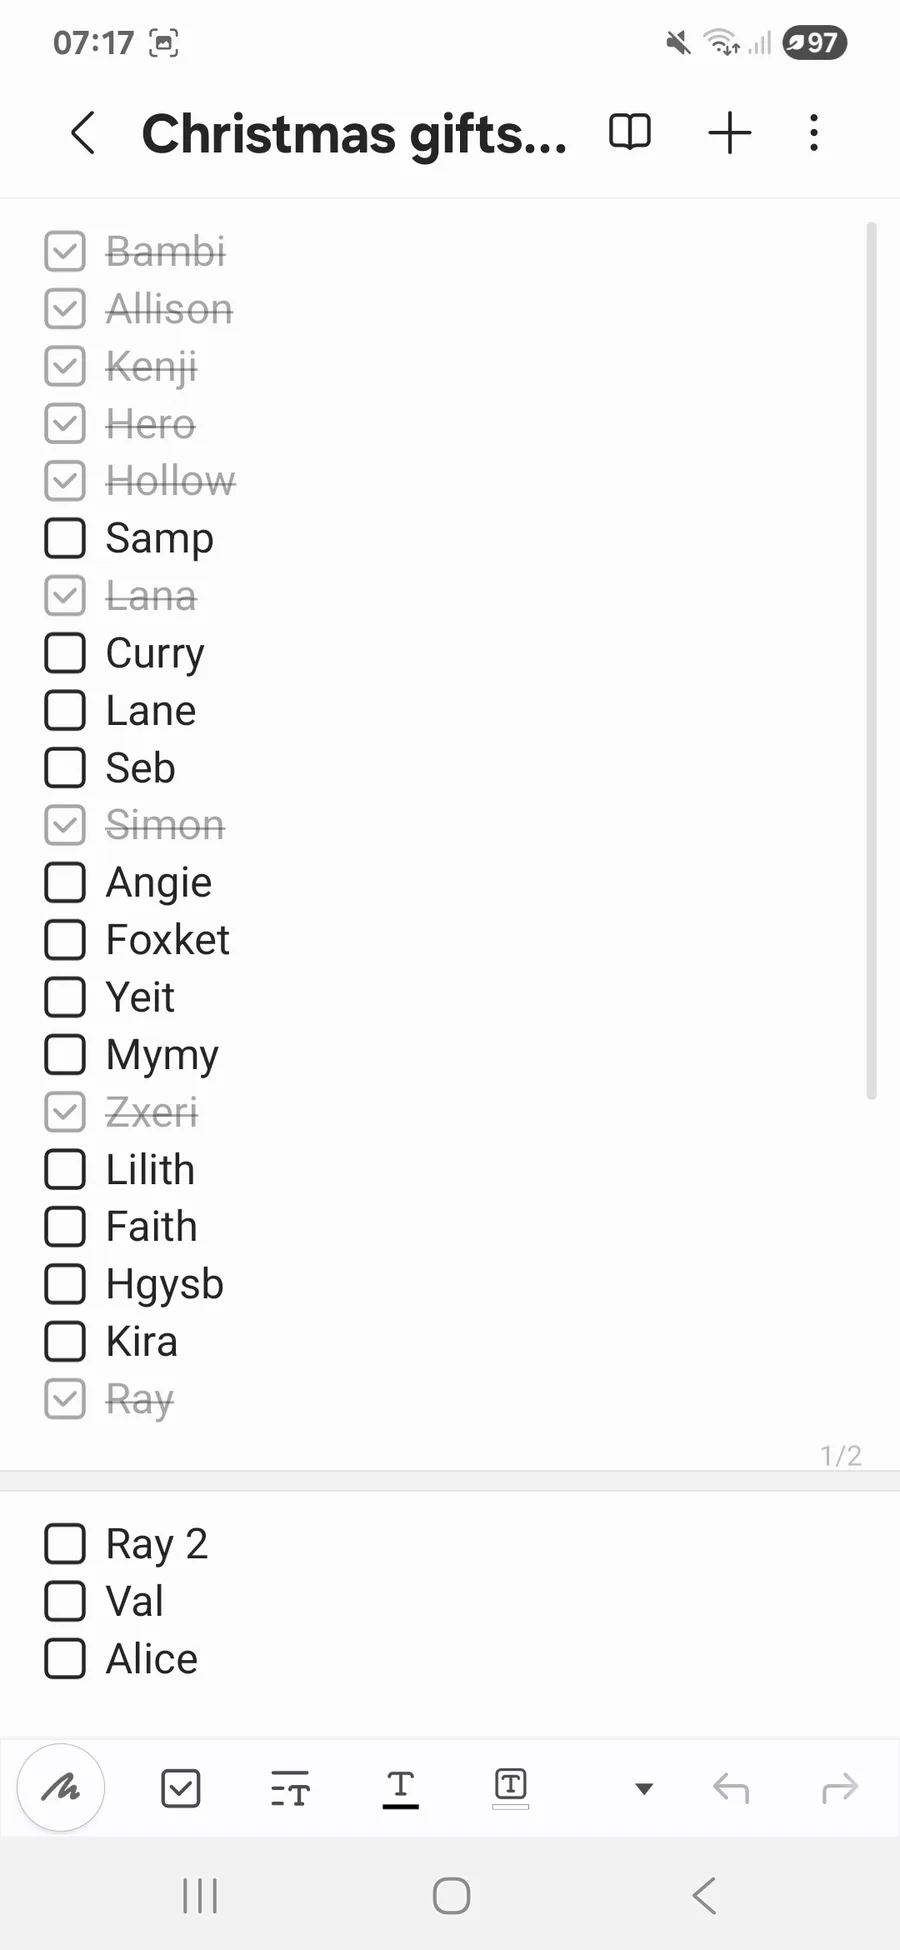Image resolution: width=900 pixels, height=1950 pixels.
Task: Insert a checklist using checkbox toolbar icon
Action: coord(181,1788)
